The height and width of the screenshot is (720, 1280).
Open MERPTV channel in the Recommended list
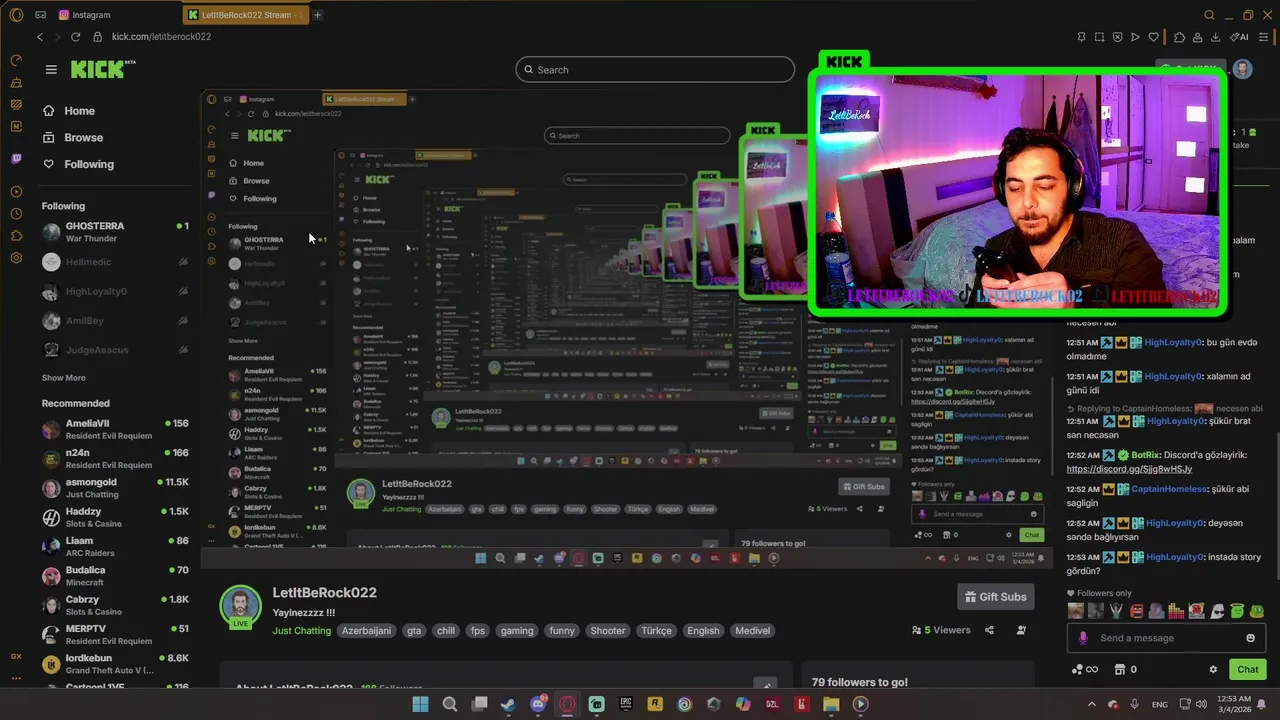[x=115, y=634]
